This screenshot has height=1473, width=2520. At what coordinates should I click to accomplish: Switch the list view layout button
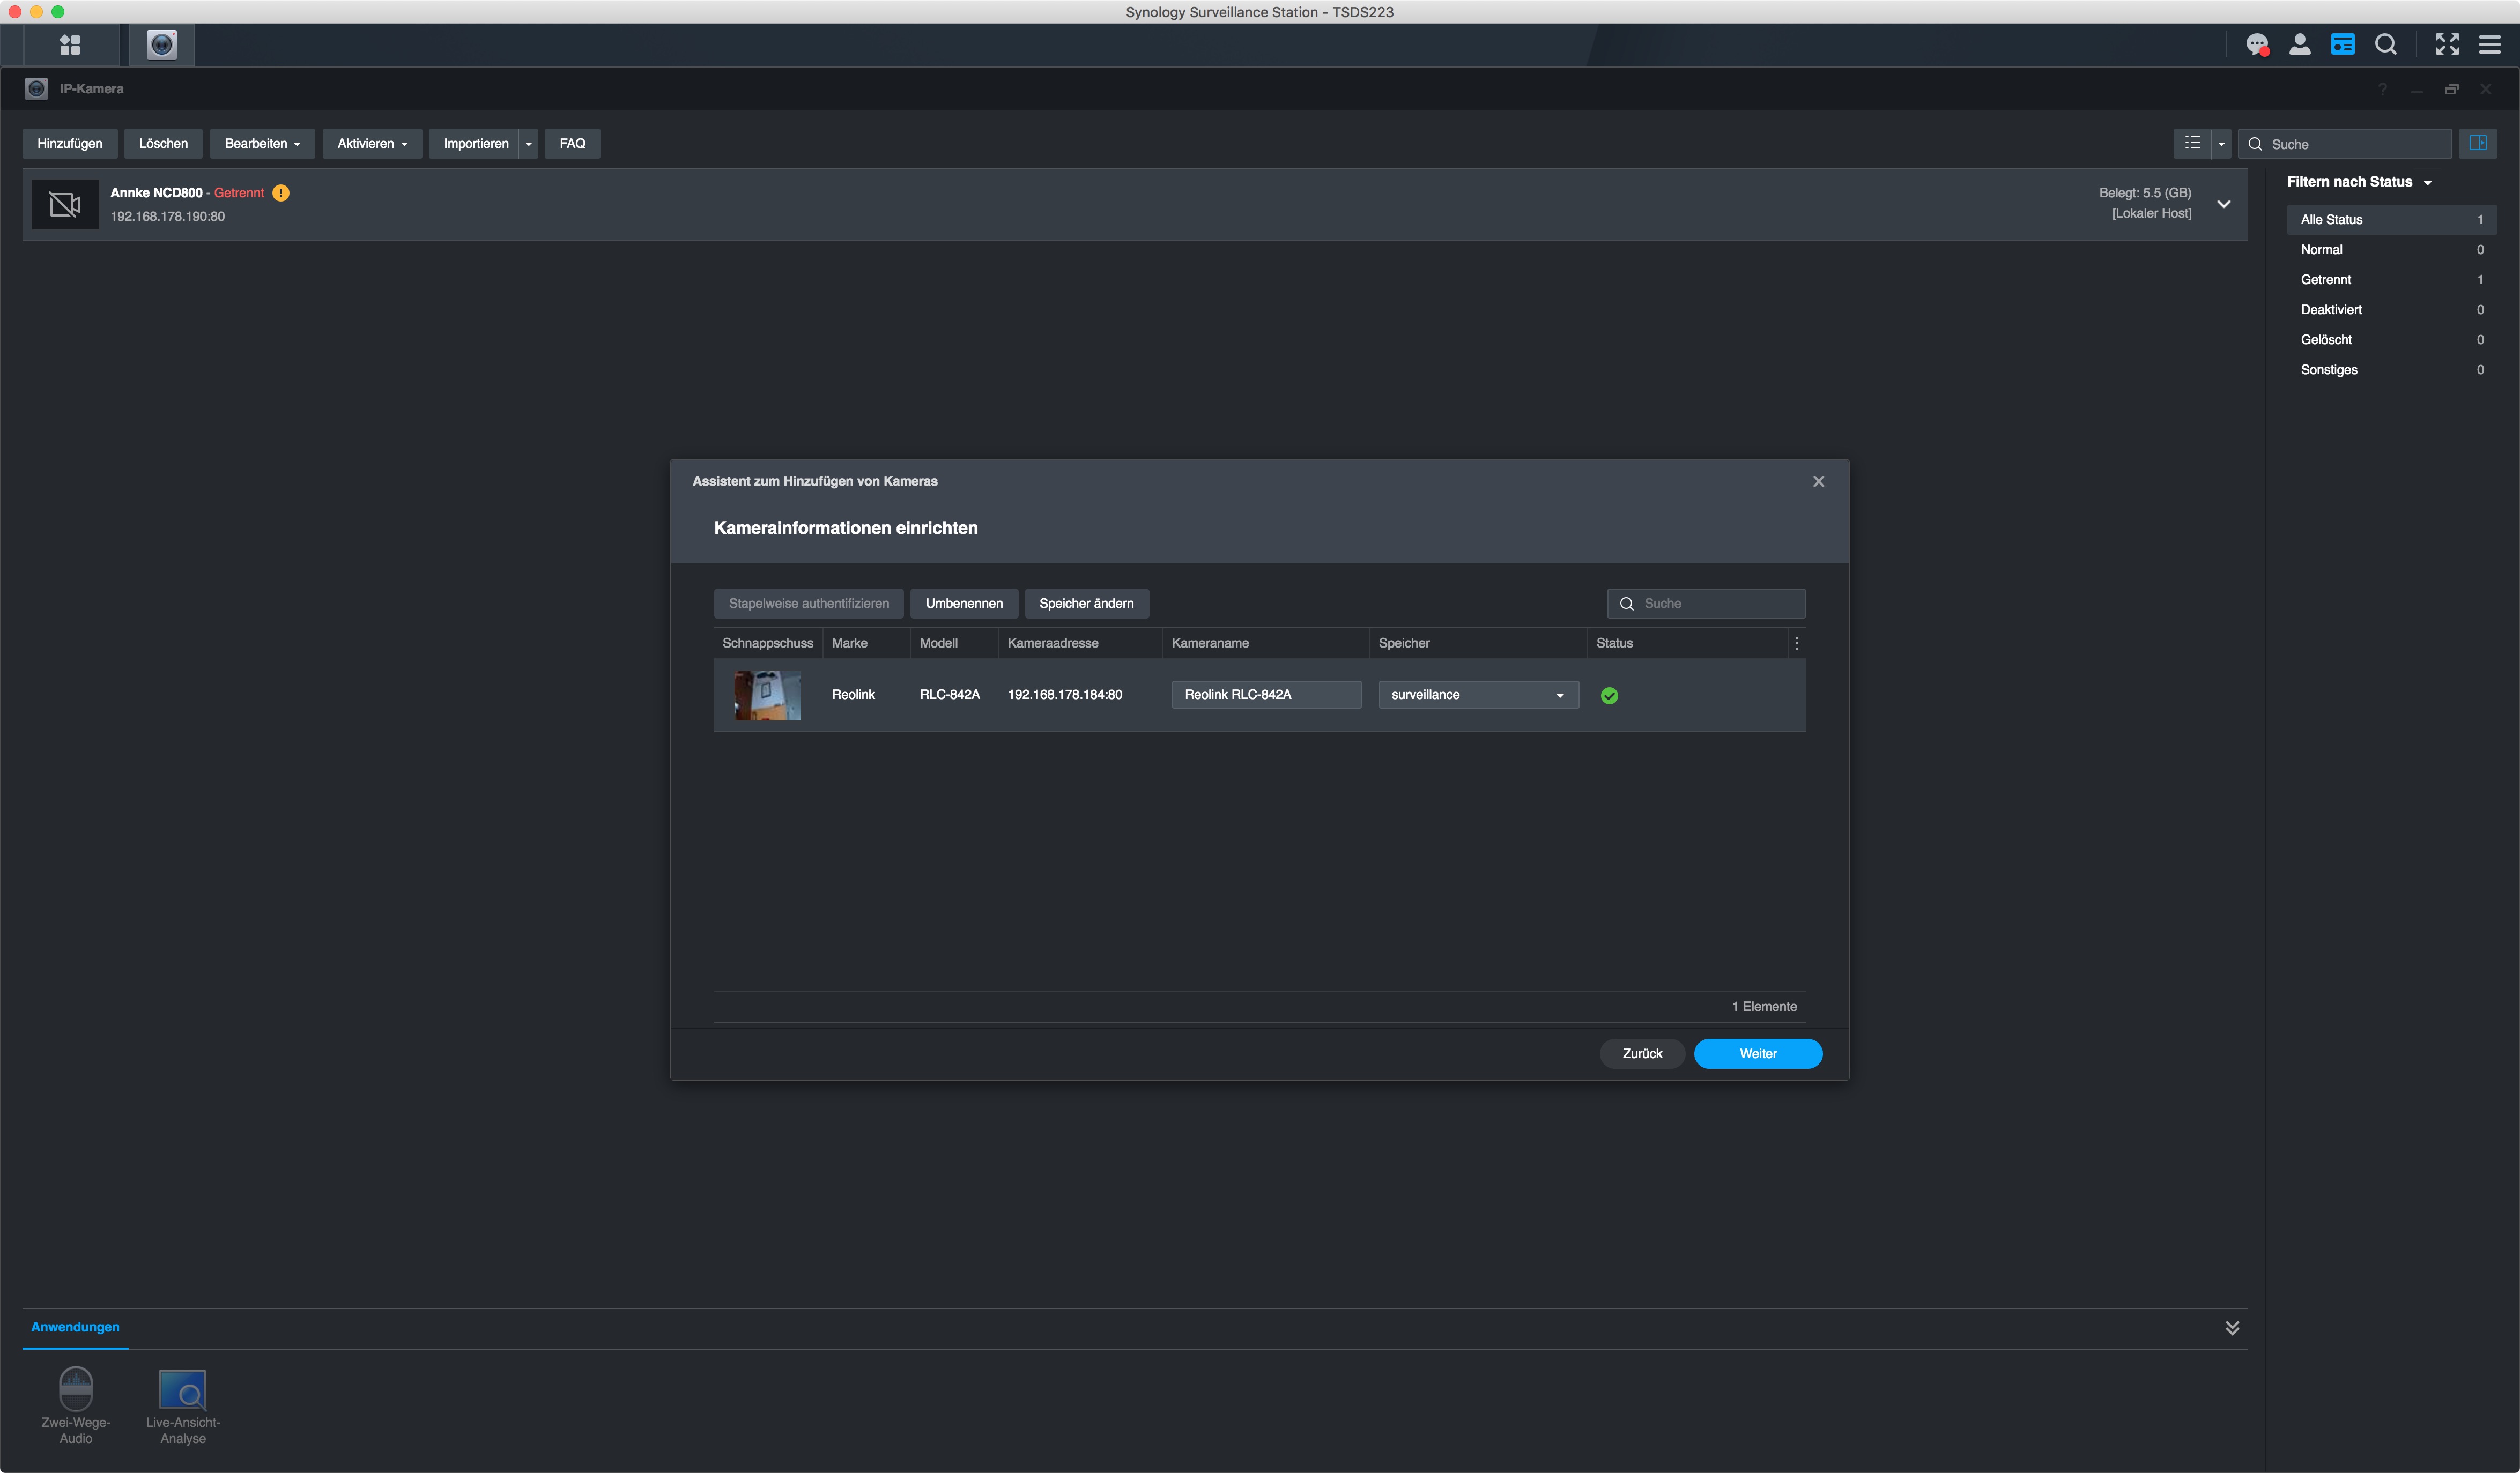pos(2192,143)
